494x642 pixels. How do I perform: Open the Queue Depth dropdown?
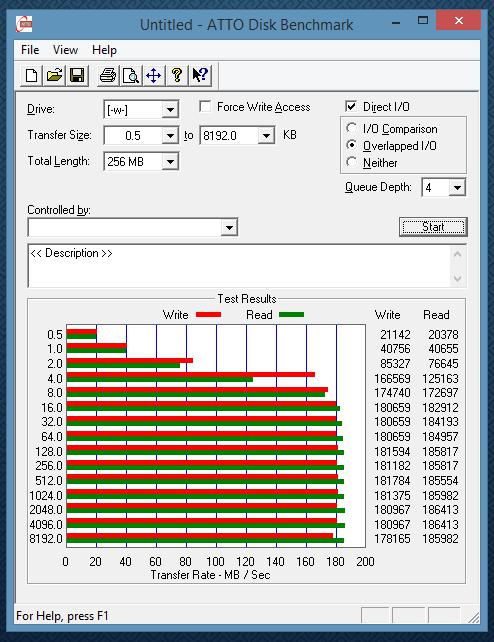tap(457, 188)
